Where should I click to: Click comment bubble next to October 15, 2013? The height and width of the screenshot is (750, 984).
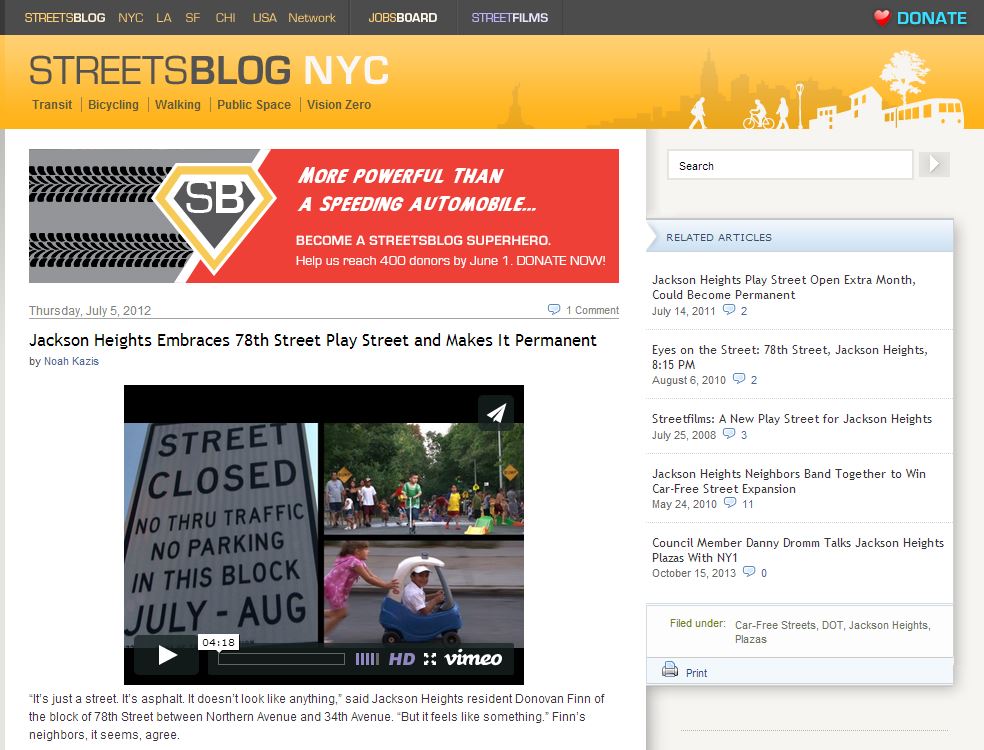pyautogui.click(x=749, y=572)
